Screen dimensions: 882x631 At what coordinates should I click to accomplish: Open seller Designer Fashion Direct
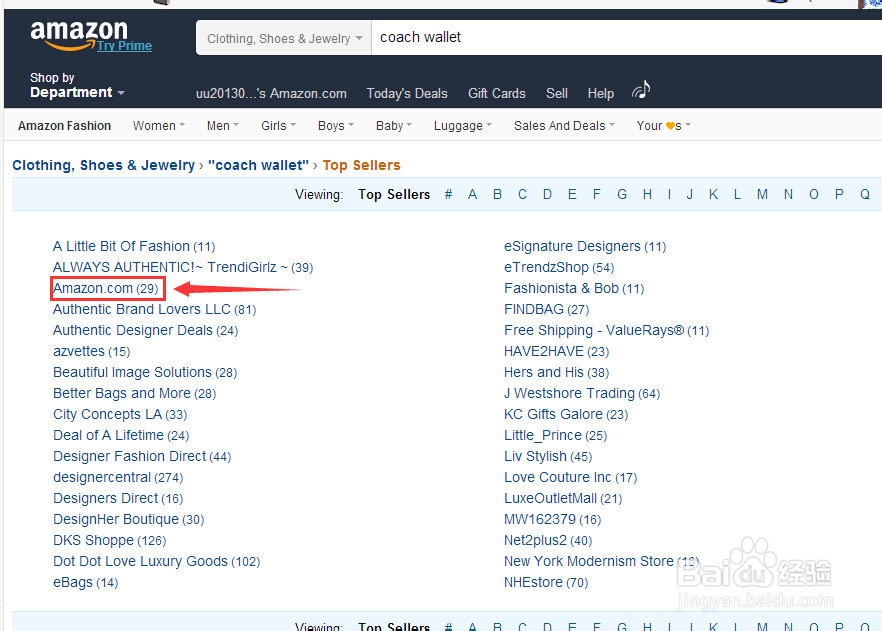(142, 456)
